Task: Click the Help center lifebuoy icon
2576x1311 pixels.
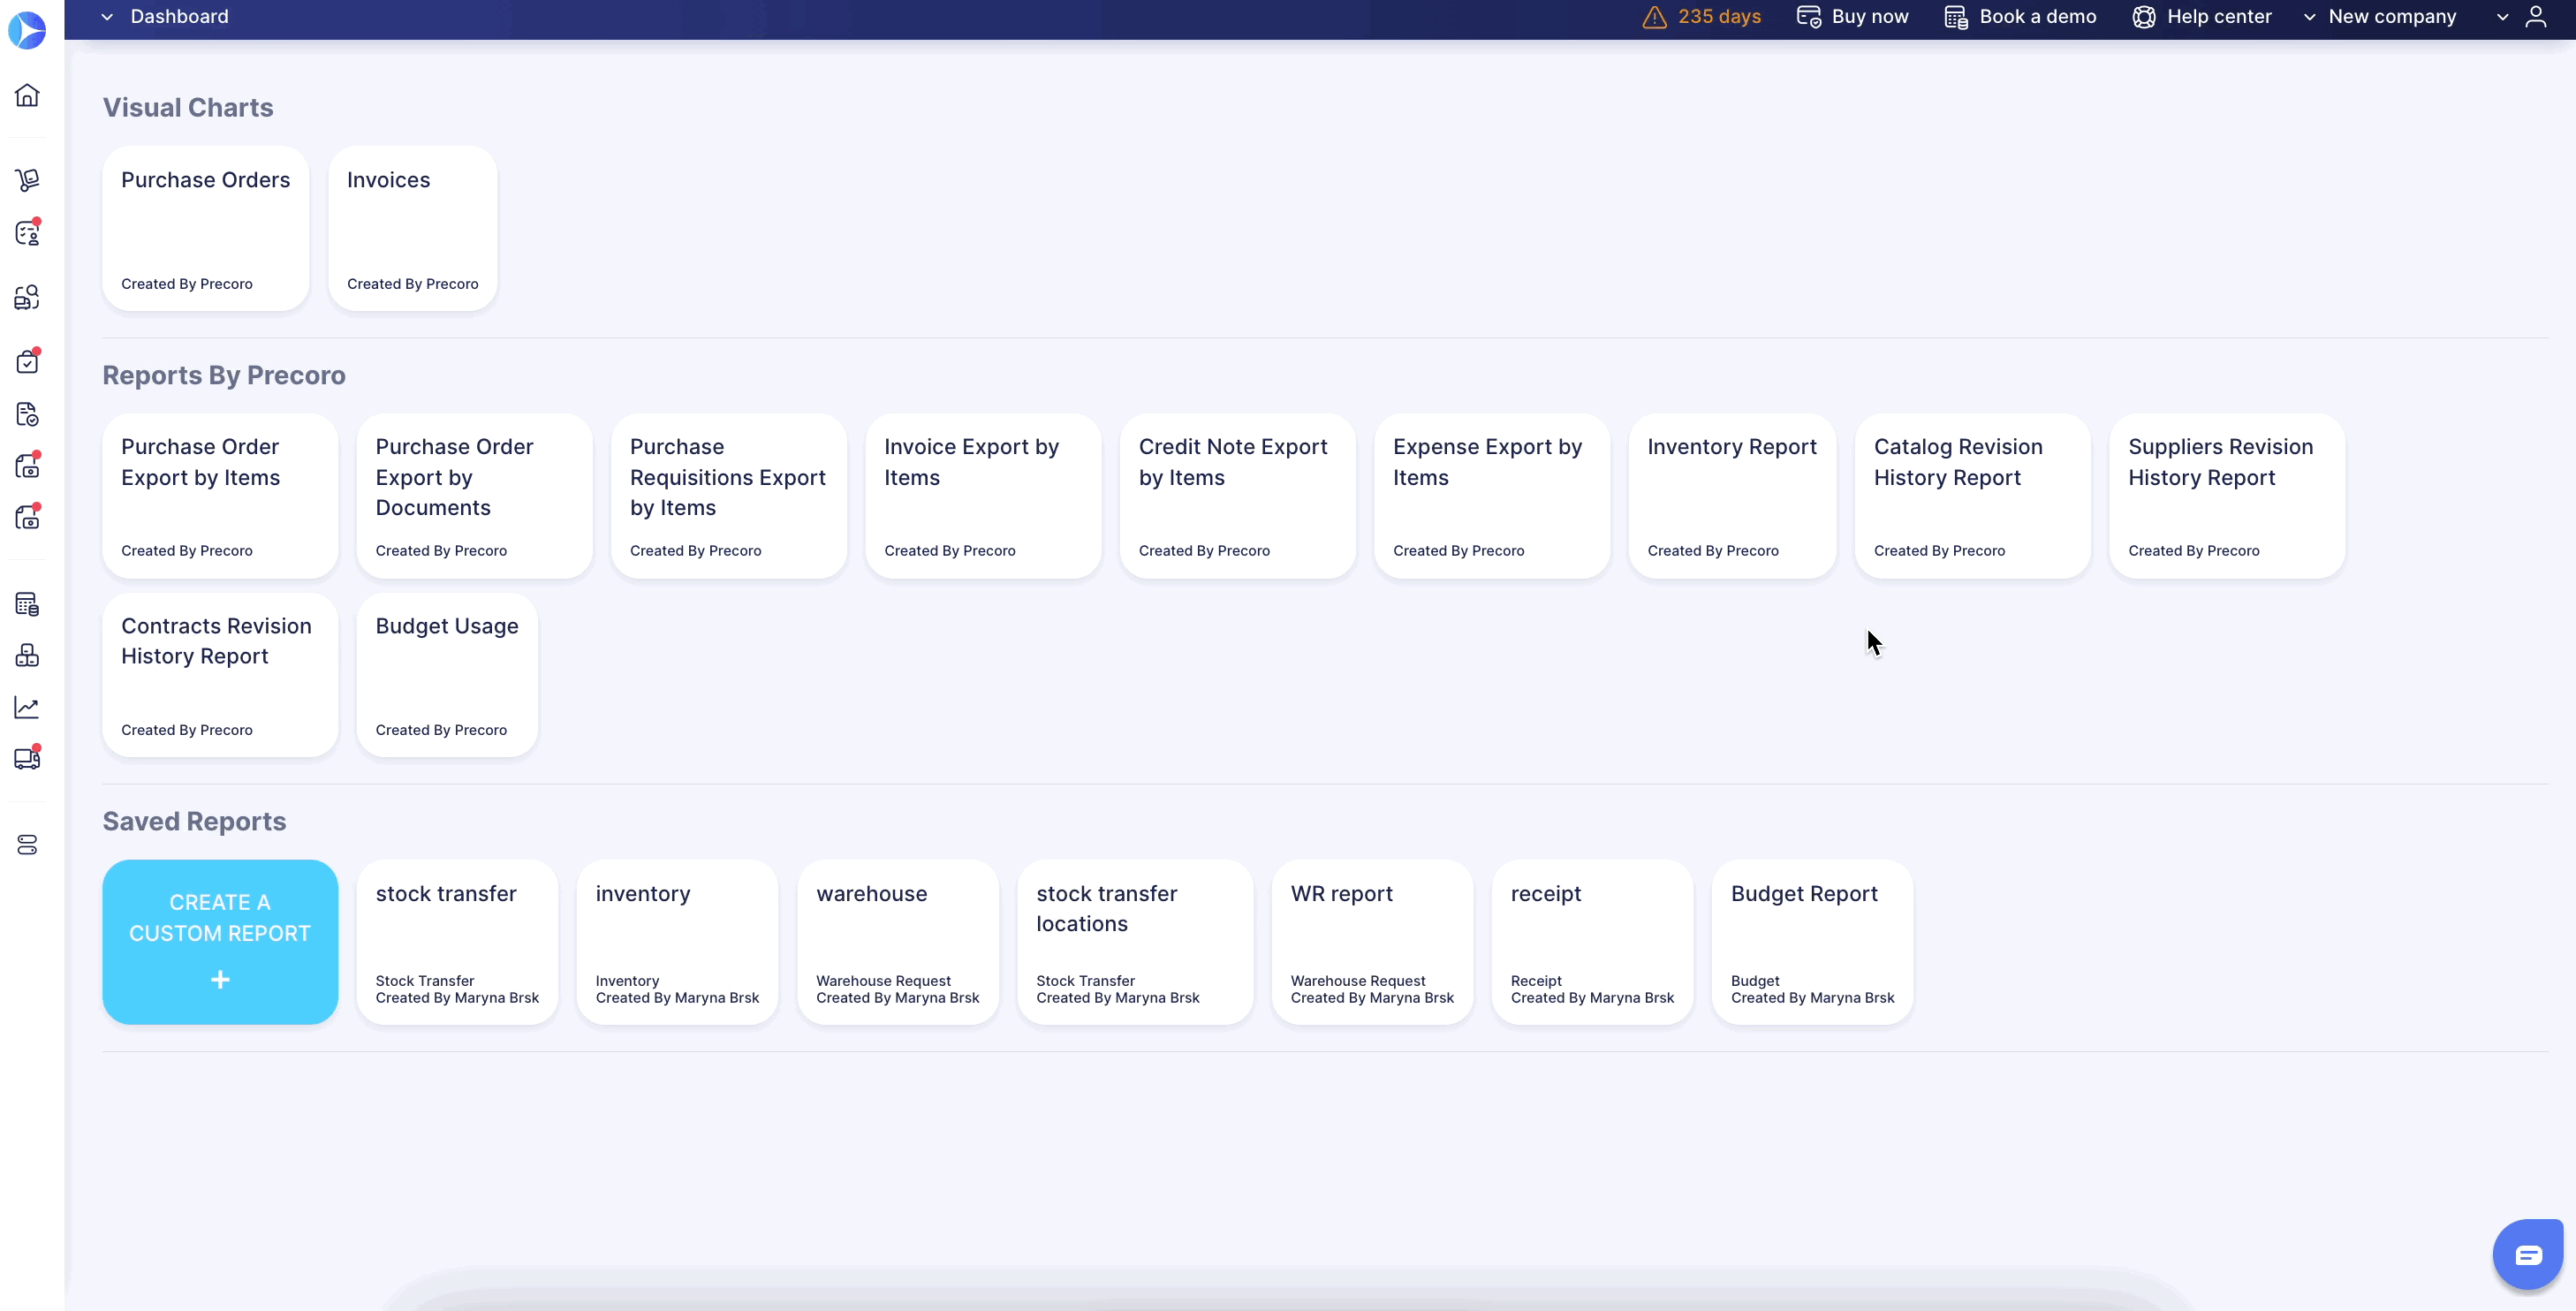Action: tap(2144, 17)
